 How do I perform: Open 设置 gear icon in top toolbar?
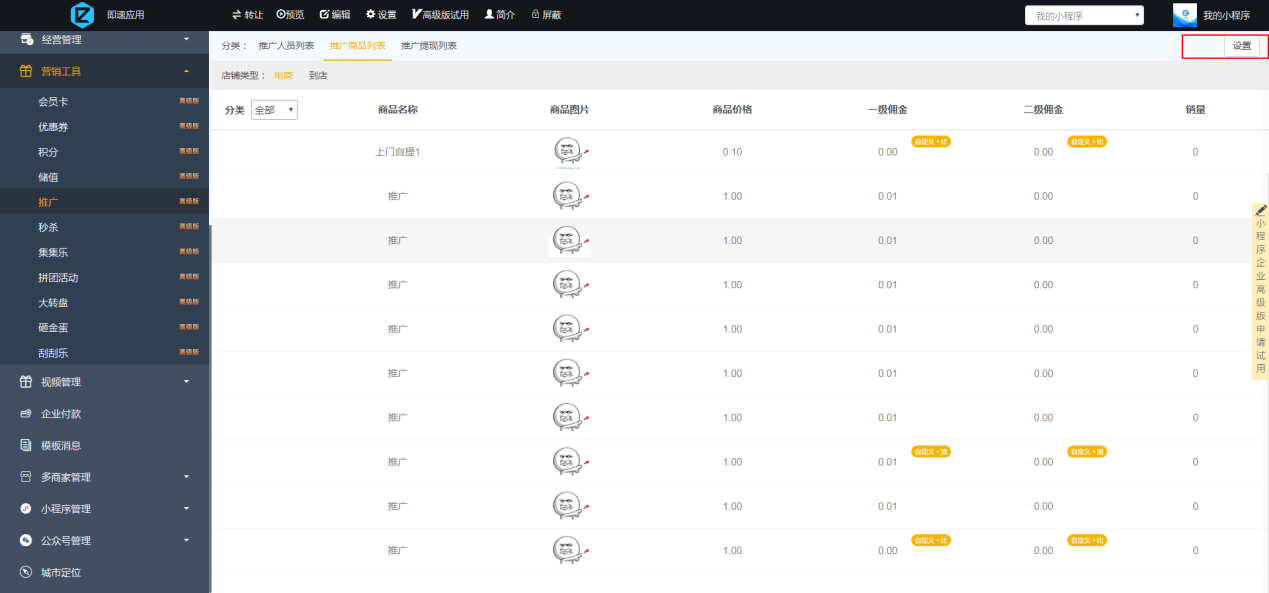371,15
